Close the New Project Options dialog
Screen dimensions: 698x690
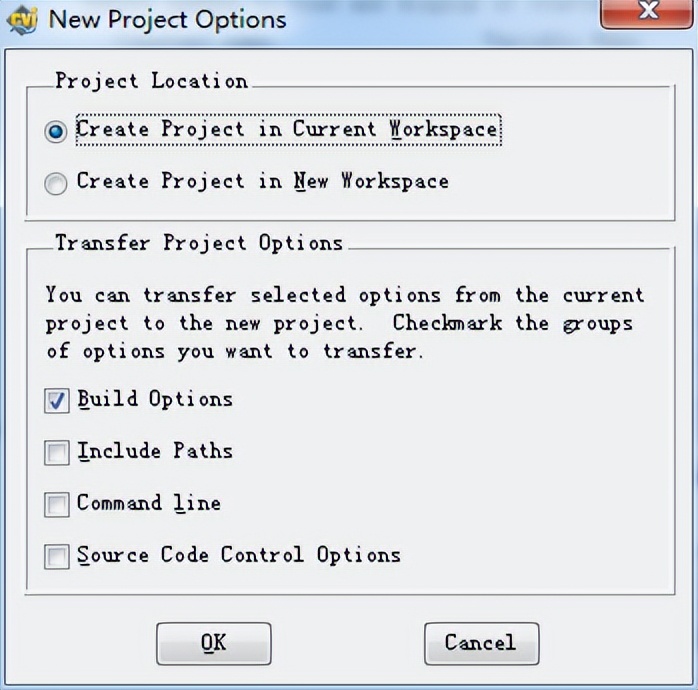[x=648, y=14]
